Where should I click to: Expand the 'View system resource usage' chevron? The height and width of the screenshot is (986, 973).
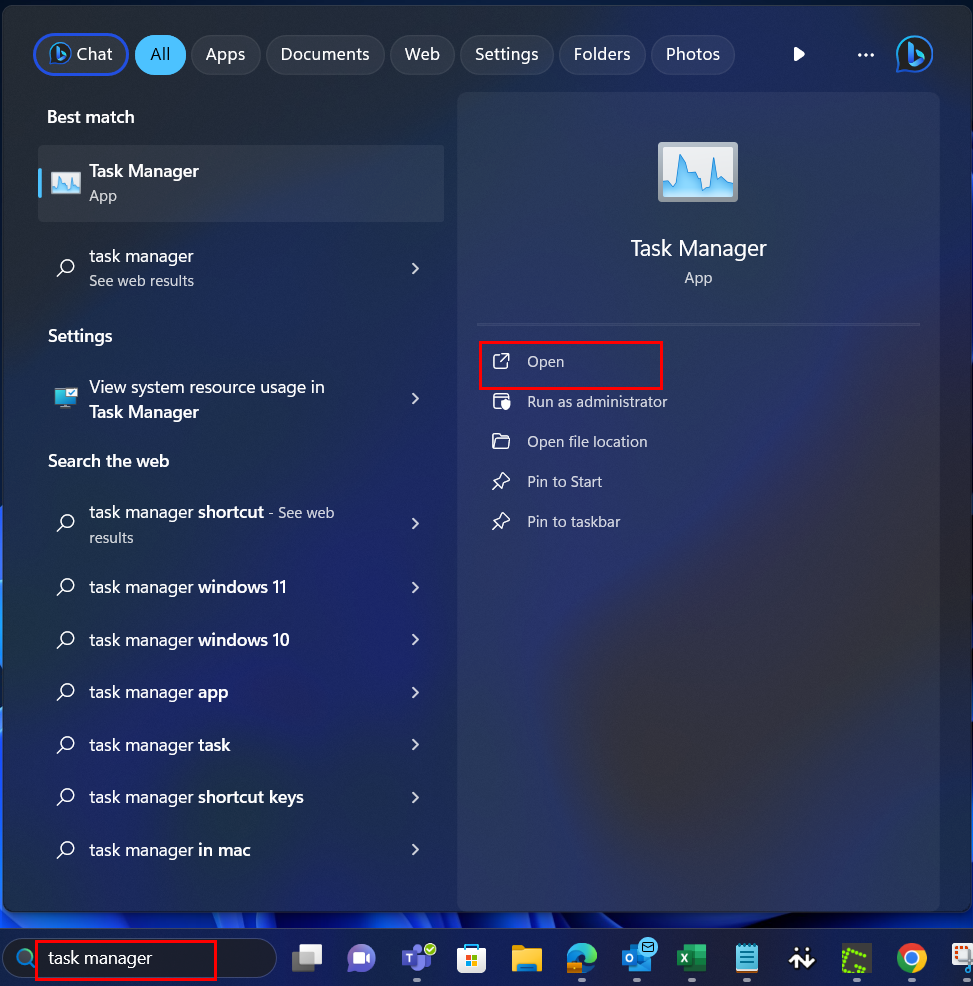point(415,399)
